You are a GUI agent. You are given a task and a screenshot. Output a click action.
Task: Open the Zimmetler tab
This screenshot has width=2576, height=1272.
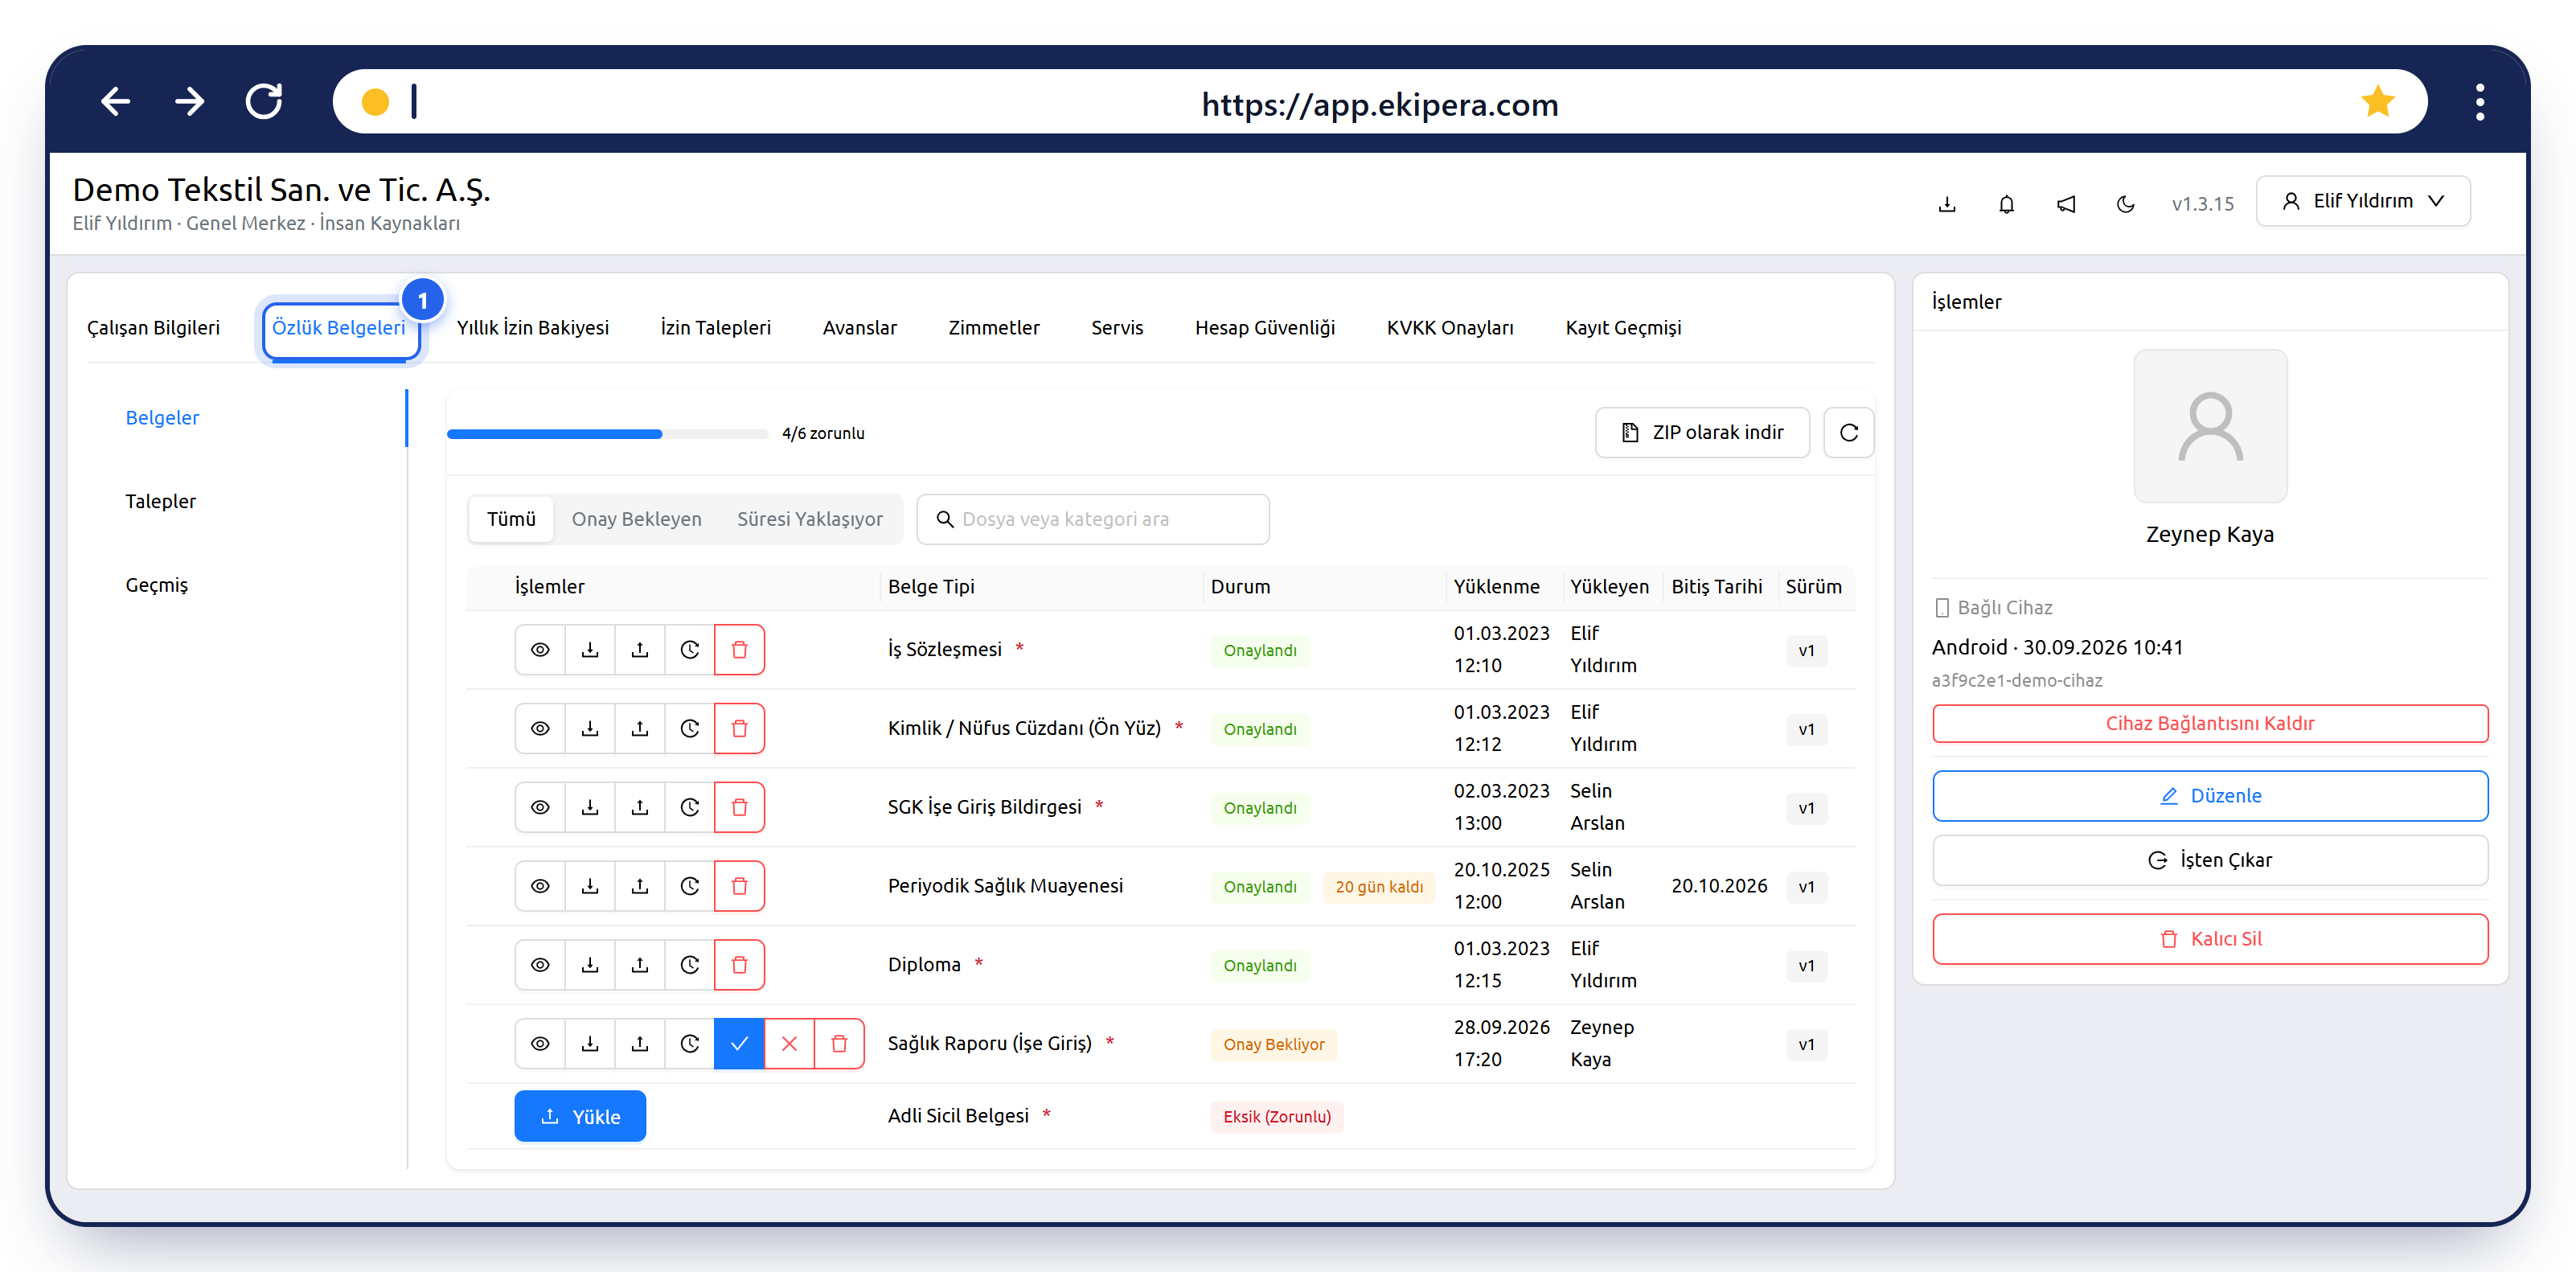994,328
